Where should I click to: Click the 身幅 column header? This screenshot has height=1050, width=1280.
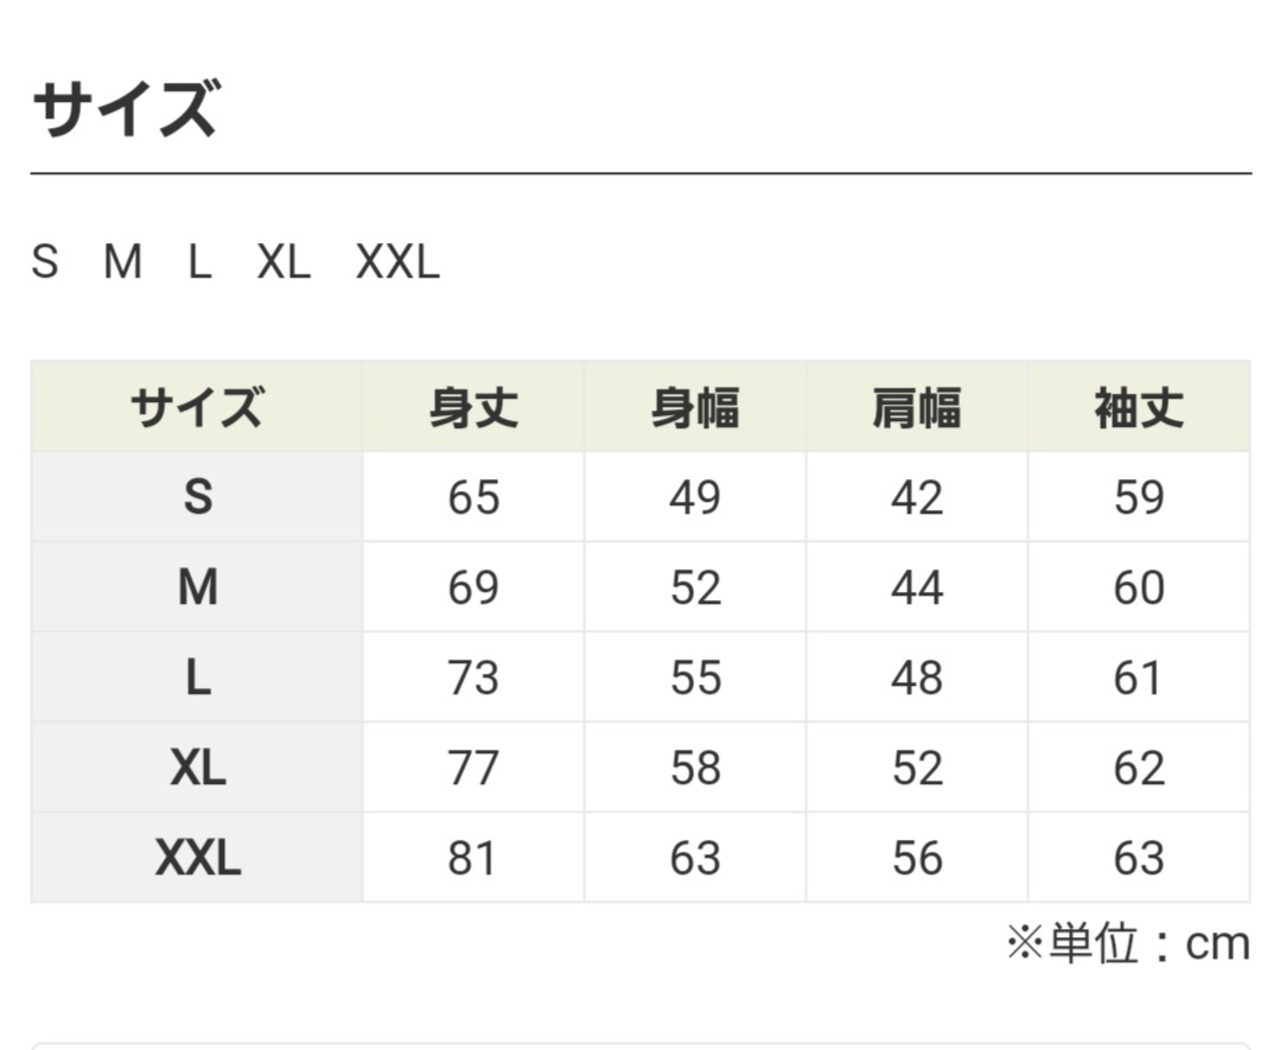(x=695, y=408)
